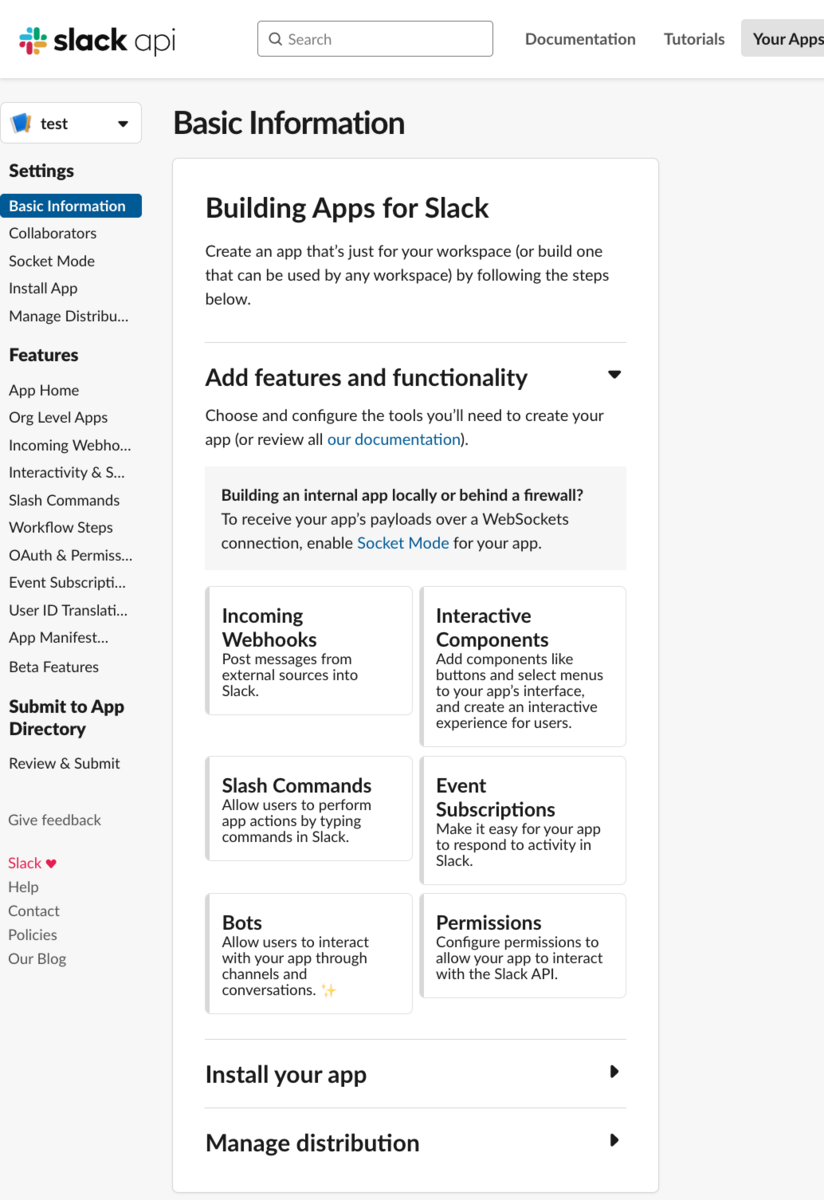Choose the Bots feature card
Viewport: 824px width, 1200px height.
pos(309,953)
